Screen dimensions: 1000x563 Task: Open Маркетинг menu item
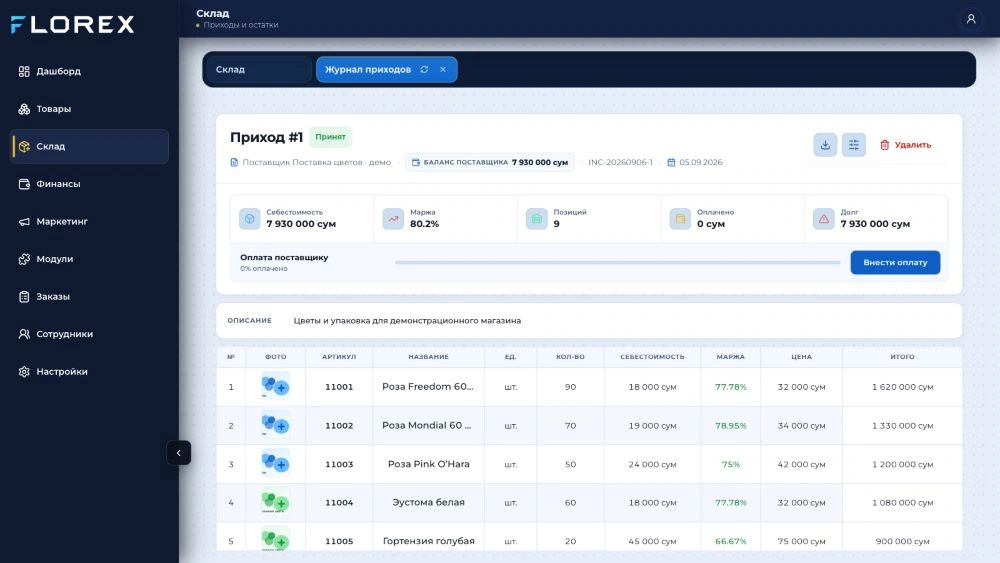click(89, 222)
